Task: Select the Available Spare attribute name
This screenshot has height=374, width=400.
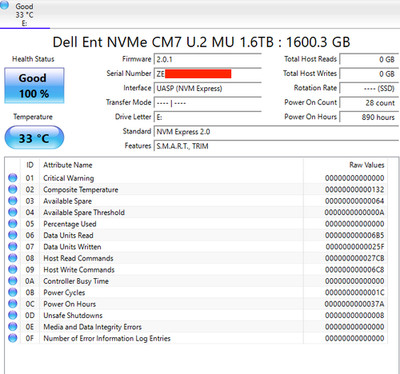Action: (x=67, y=201)
